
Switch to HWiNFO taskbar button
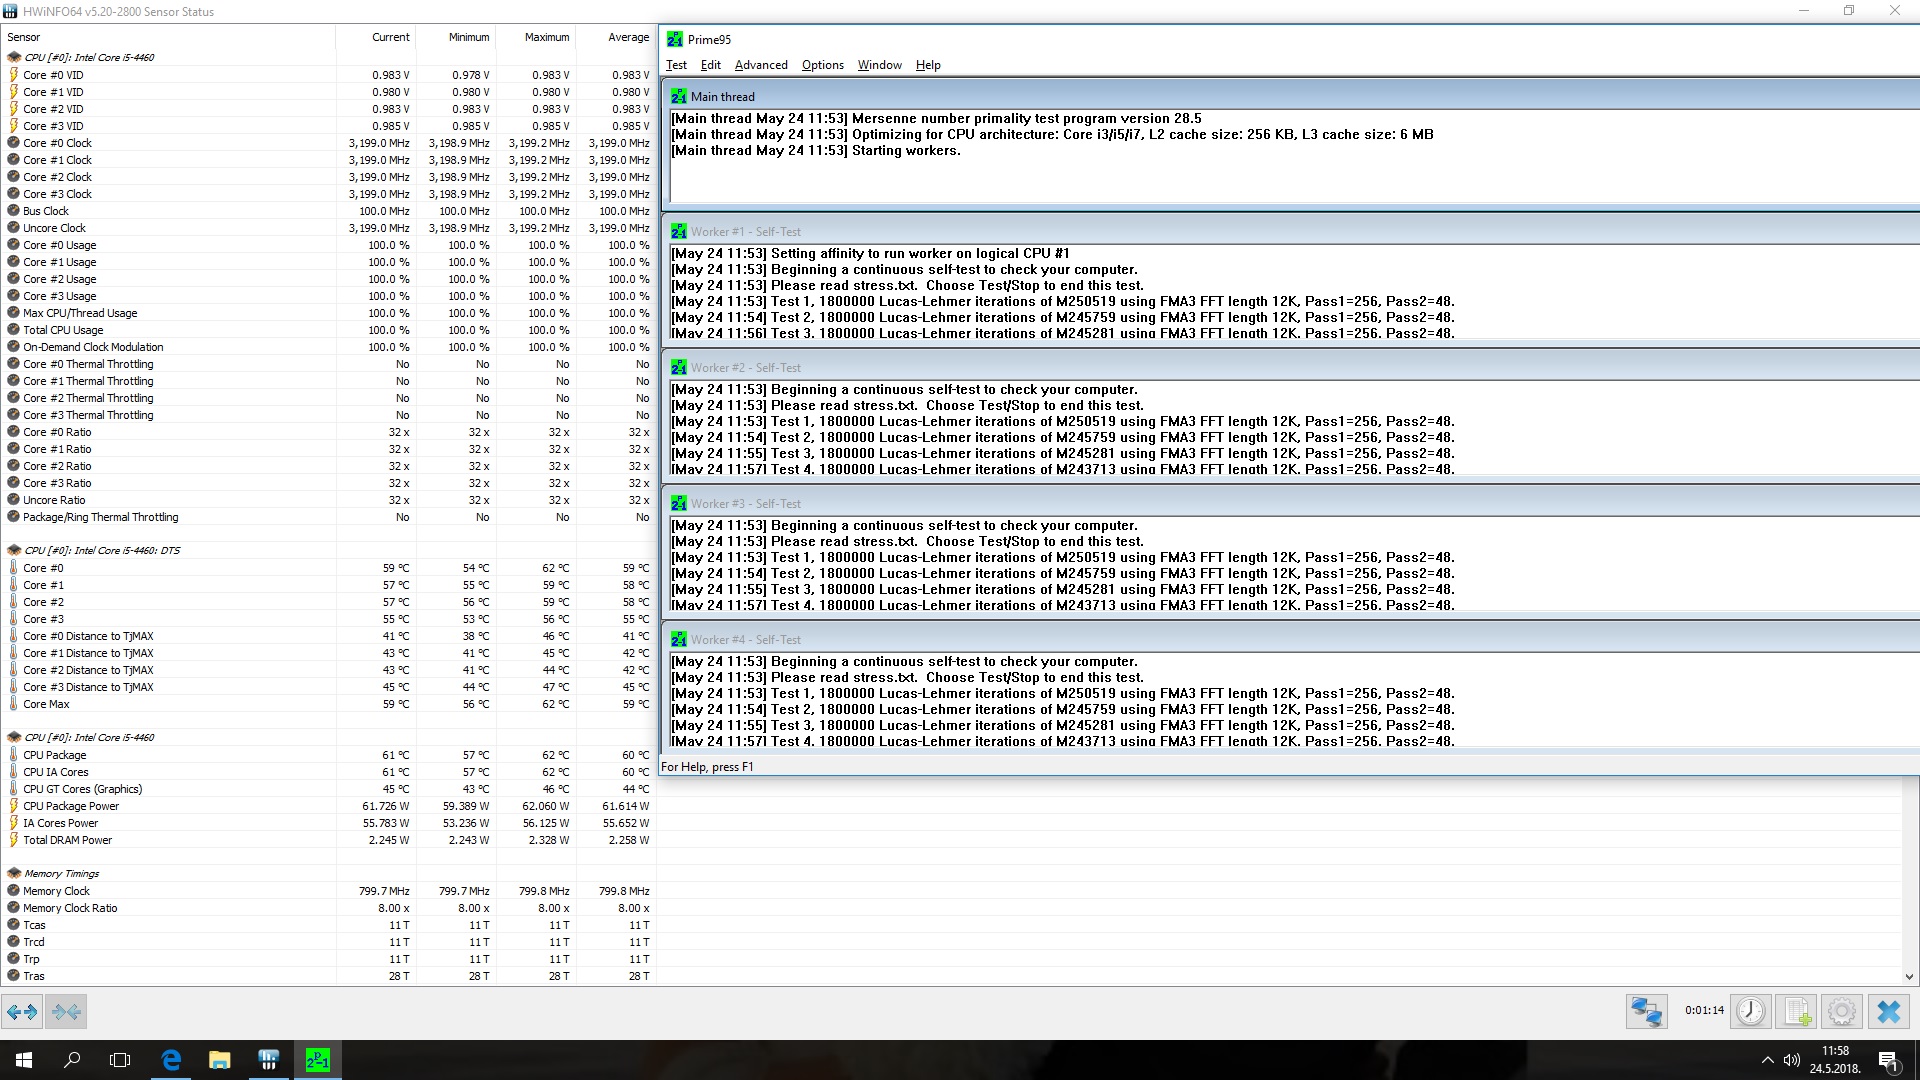268,1060
